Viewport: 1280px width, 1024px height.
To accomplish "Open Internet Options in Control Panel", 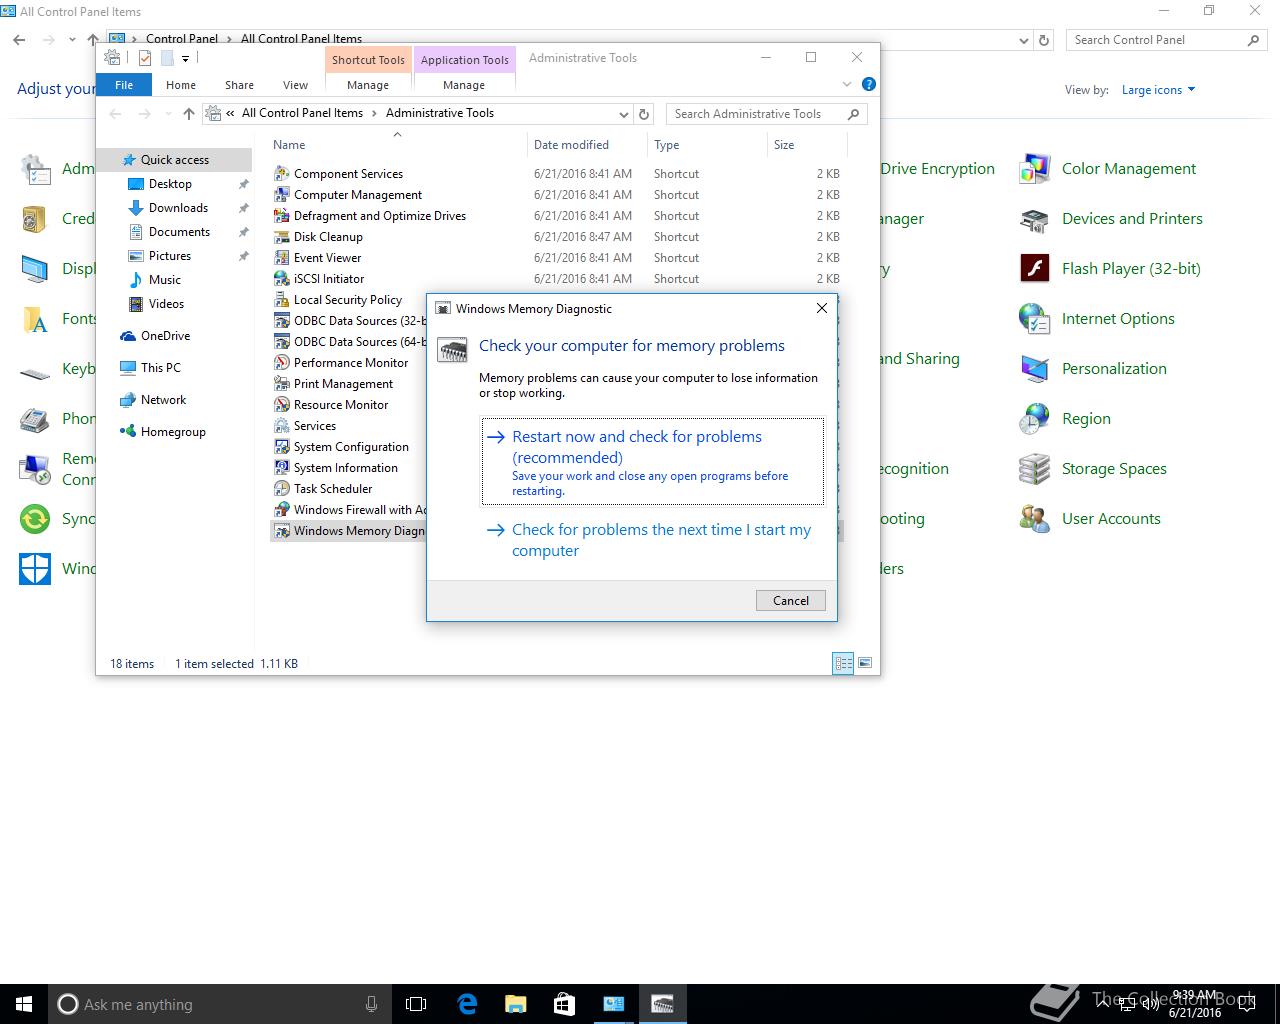I will [x=1098, y=319].
